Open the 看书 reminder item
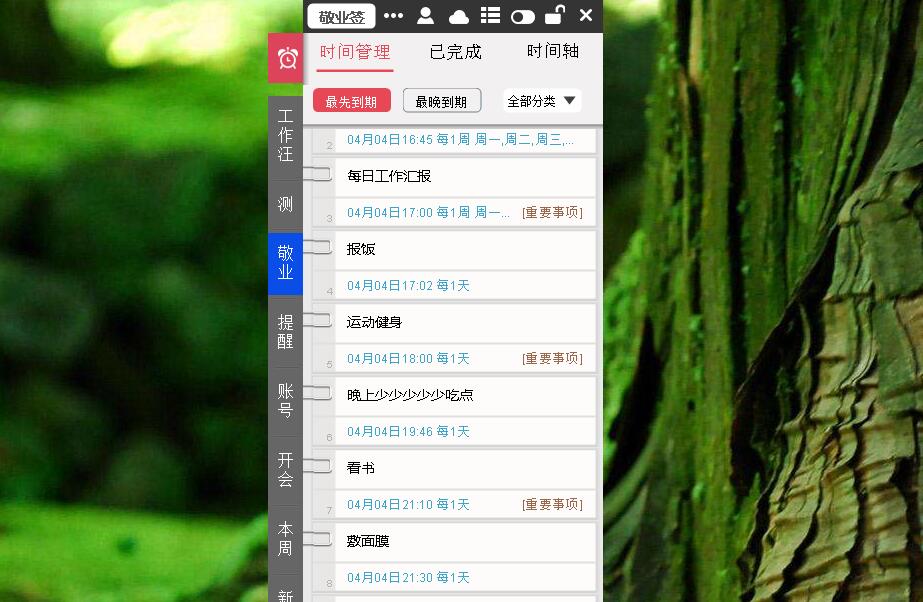The image size is (923, 602). 466,468
